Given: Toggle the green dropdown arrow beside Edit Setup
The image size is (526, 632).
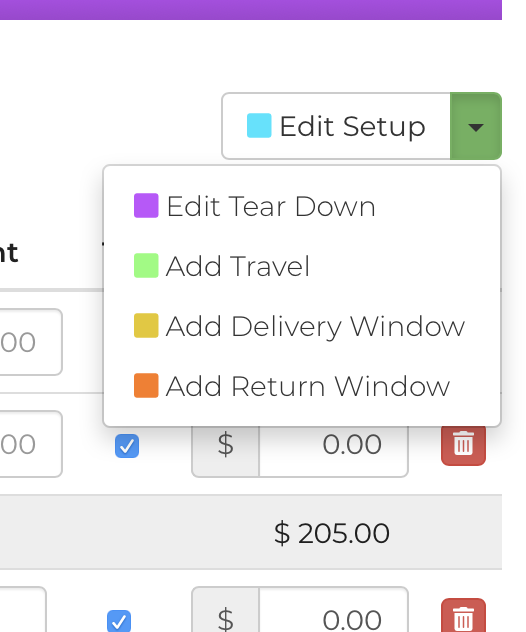Looking at the screenshot, I should [x=476, y=126].
